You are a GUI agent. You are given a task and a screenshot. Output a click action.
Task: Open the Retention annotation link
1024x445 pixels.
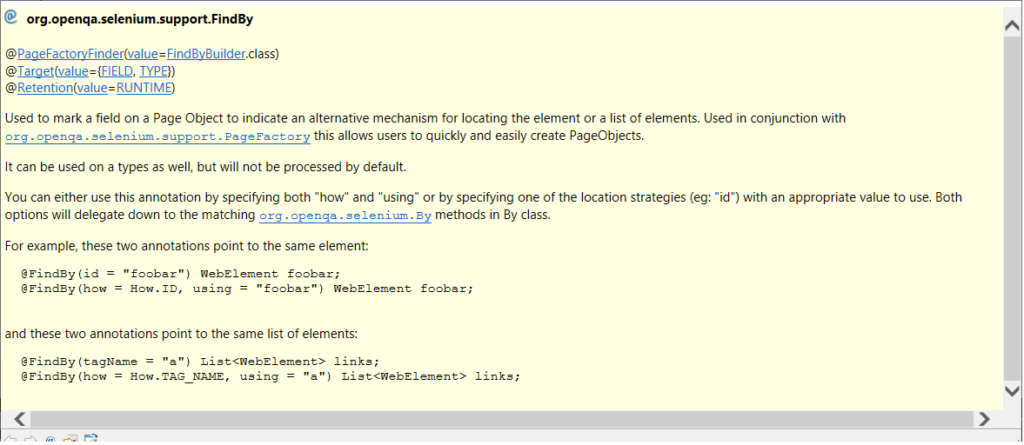[44, 88]
